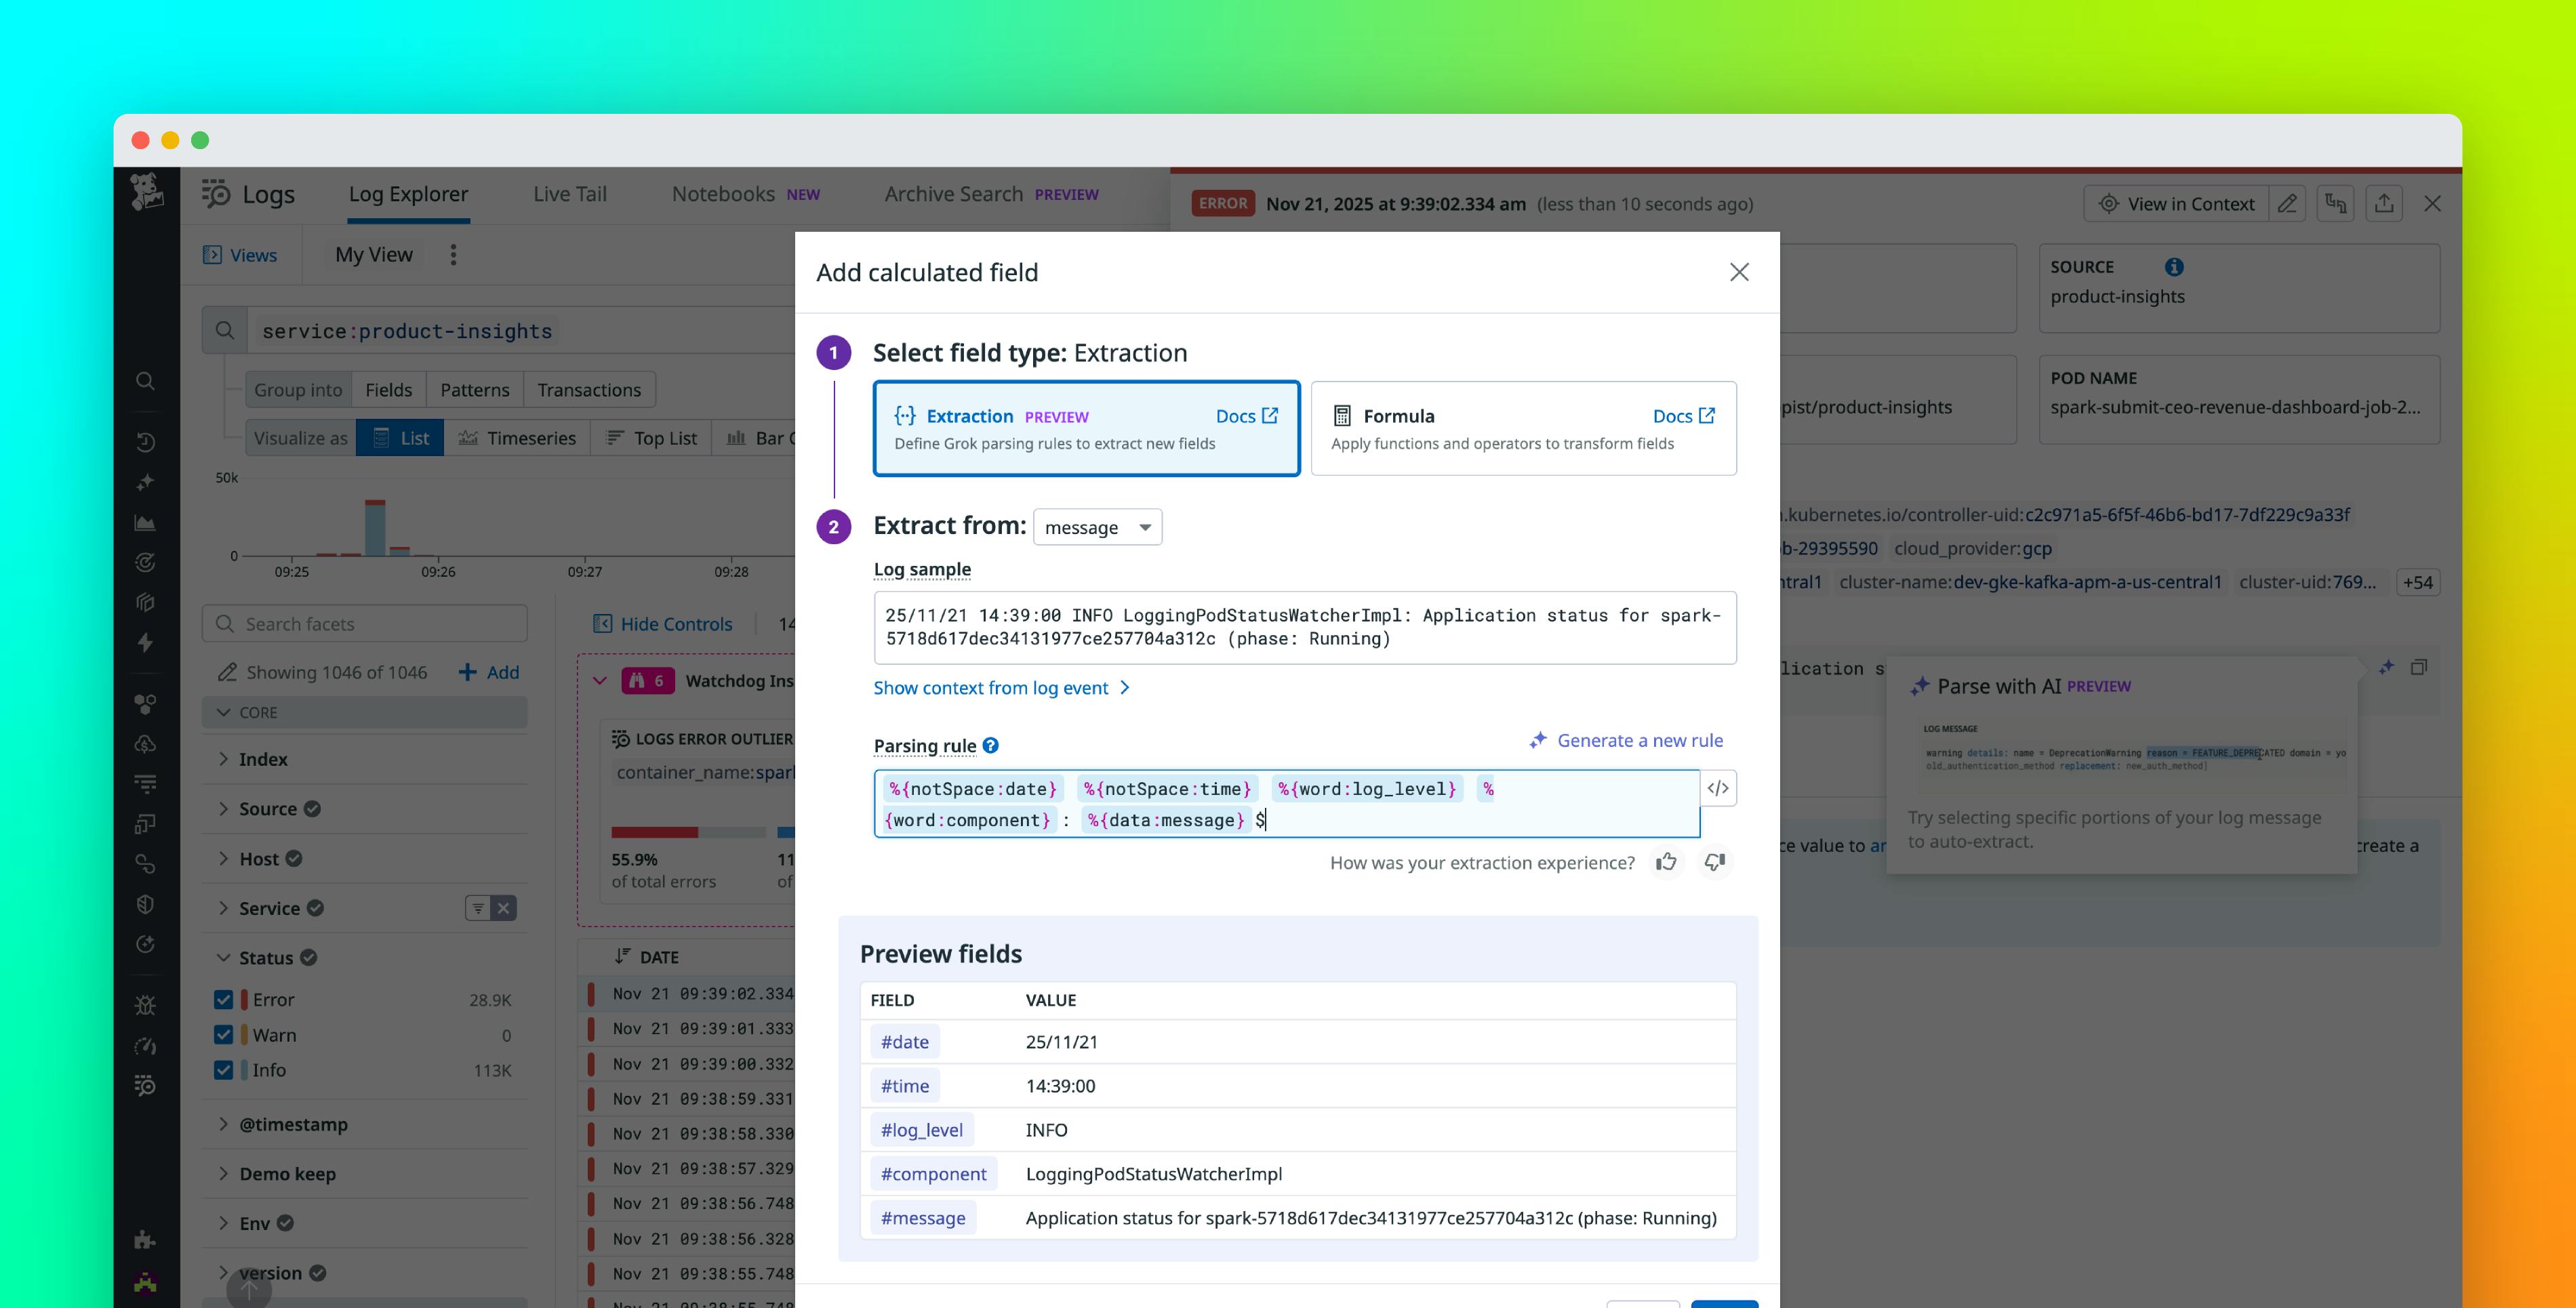The width and height of the screenshot is (2576, 1308).
Task: Open the Extract from message dropdown
Action: tap(1097, 527)
